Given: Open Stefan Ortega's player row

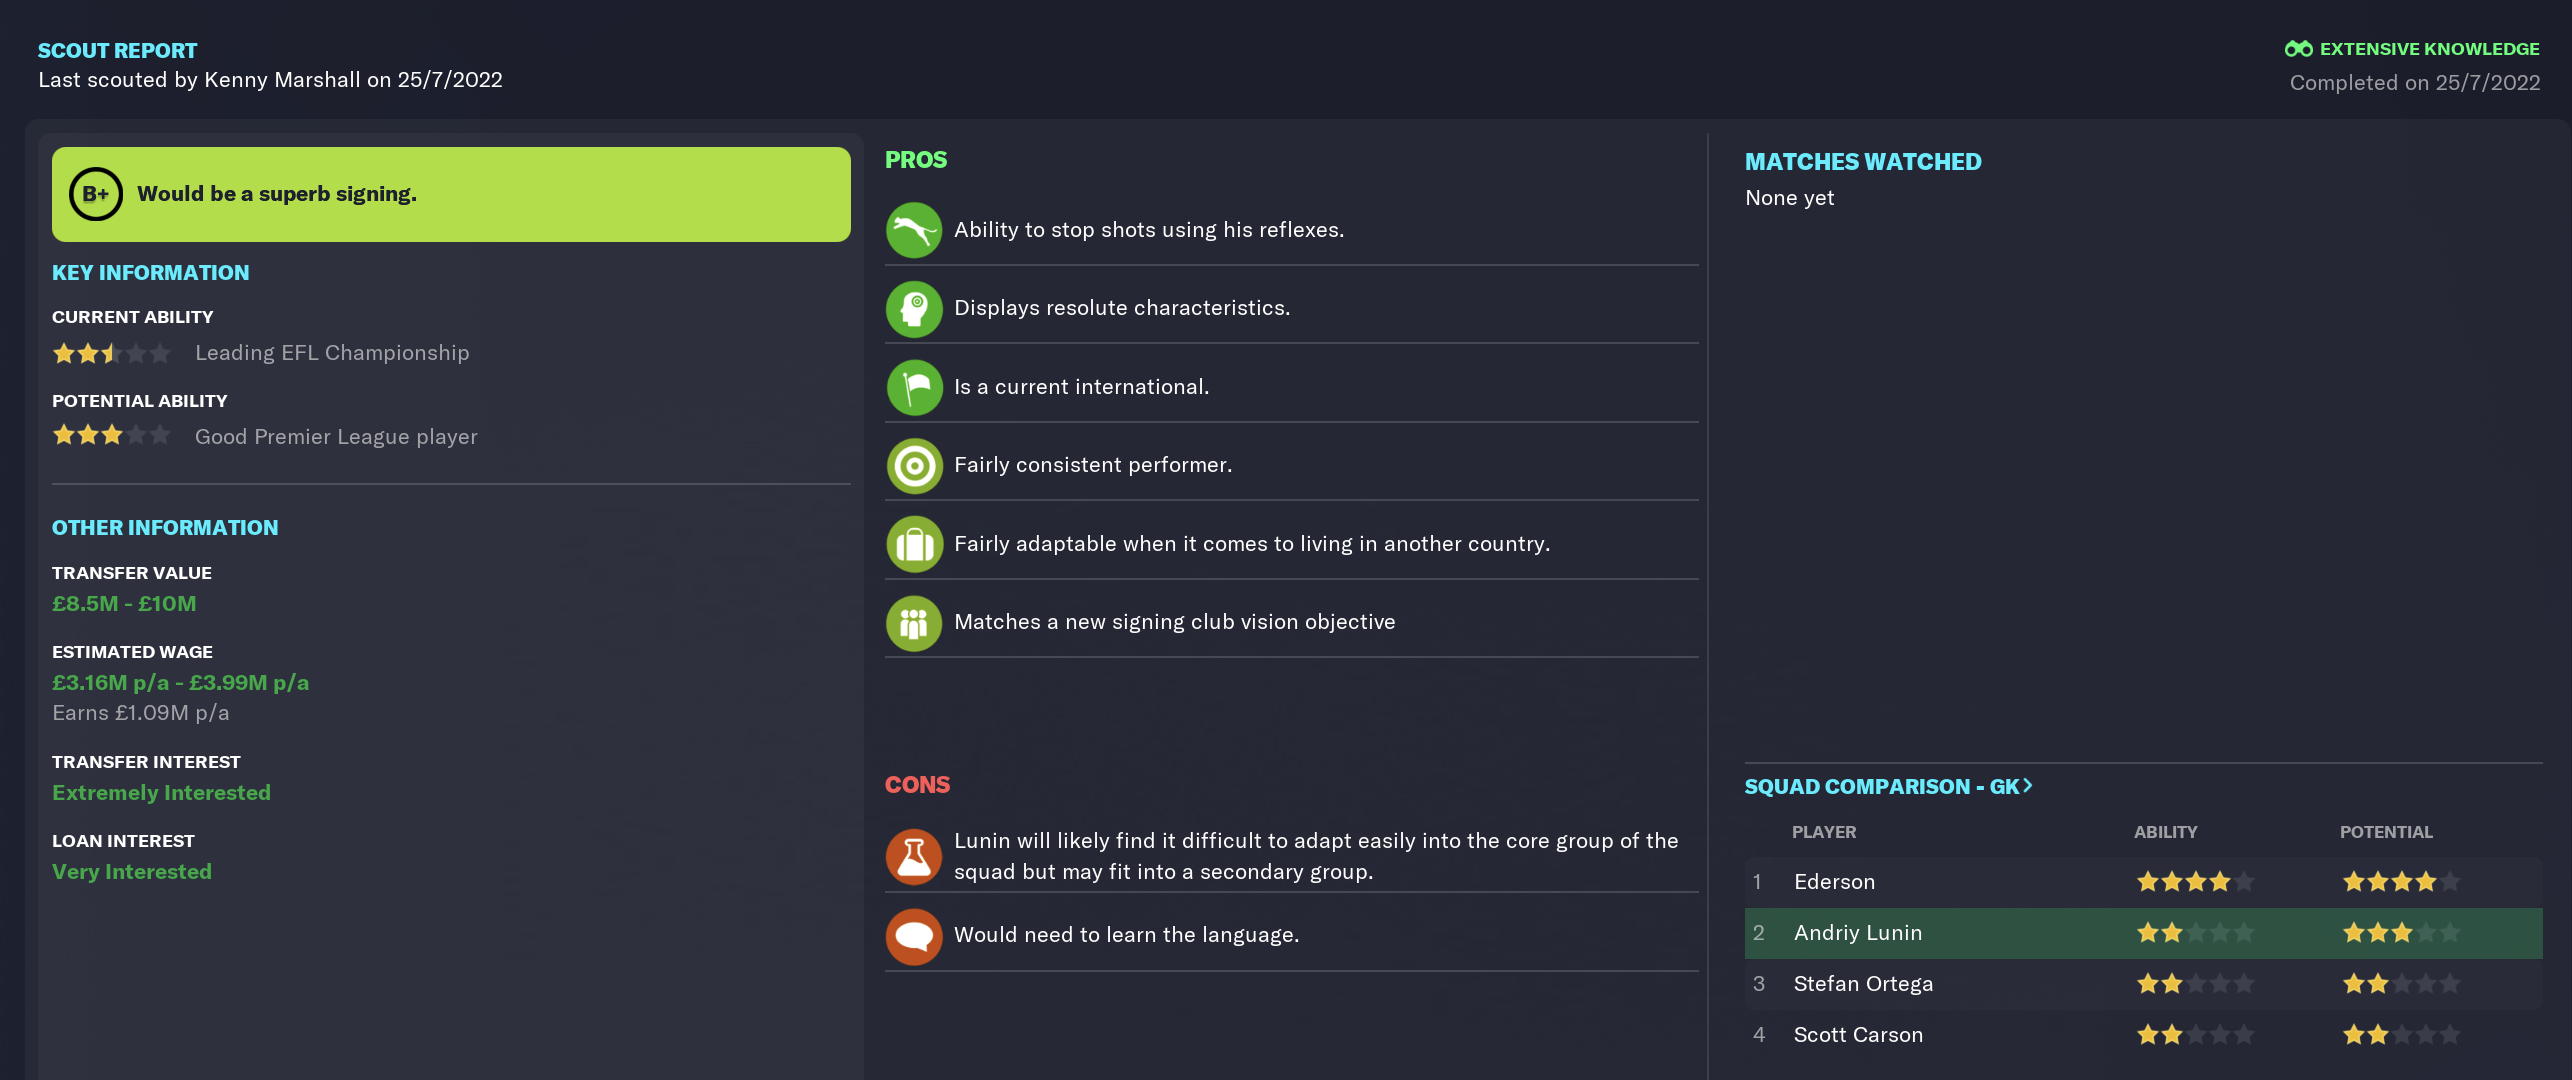Looking at the screenshot, I should click(2143, 984).
